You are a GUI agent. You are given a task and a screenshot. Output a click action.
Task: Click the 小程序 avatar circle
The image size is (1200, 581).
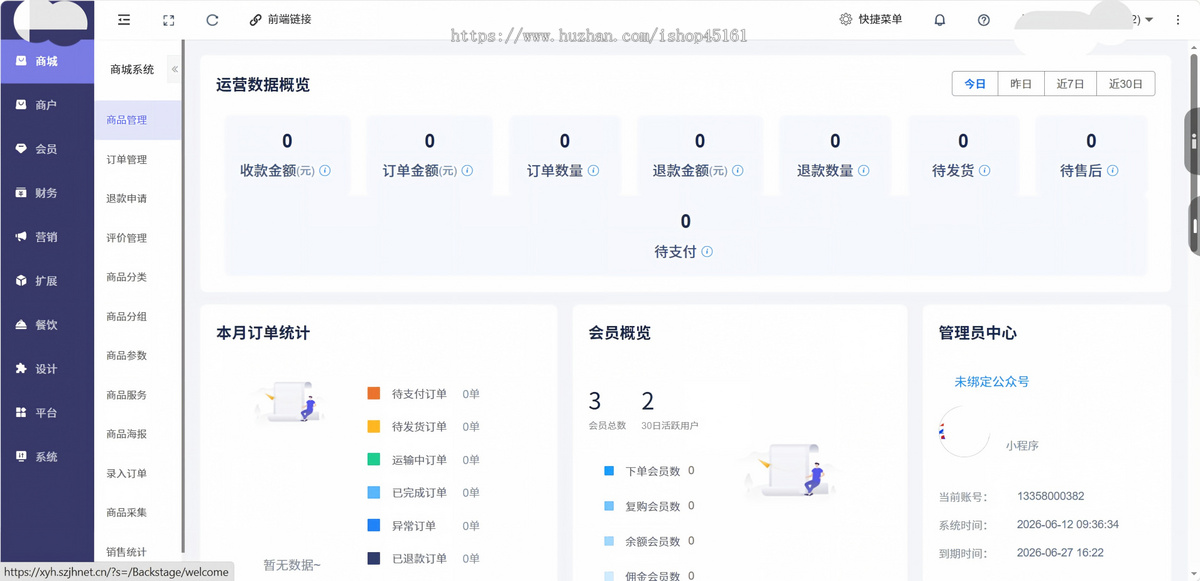[965, 431]
